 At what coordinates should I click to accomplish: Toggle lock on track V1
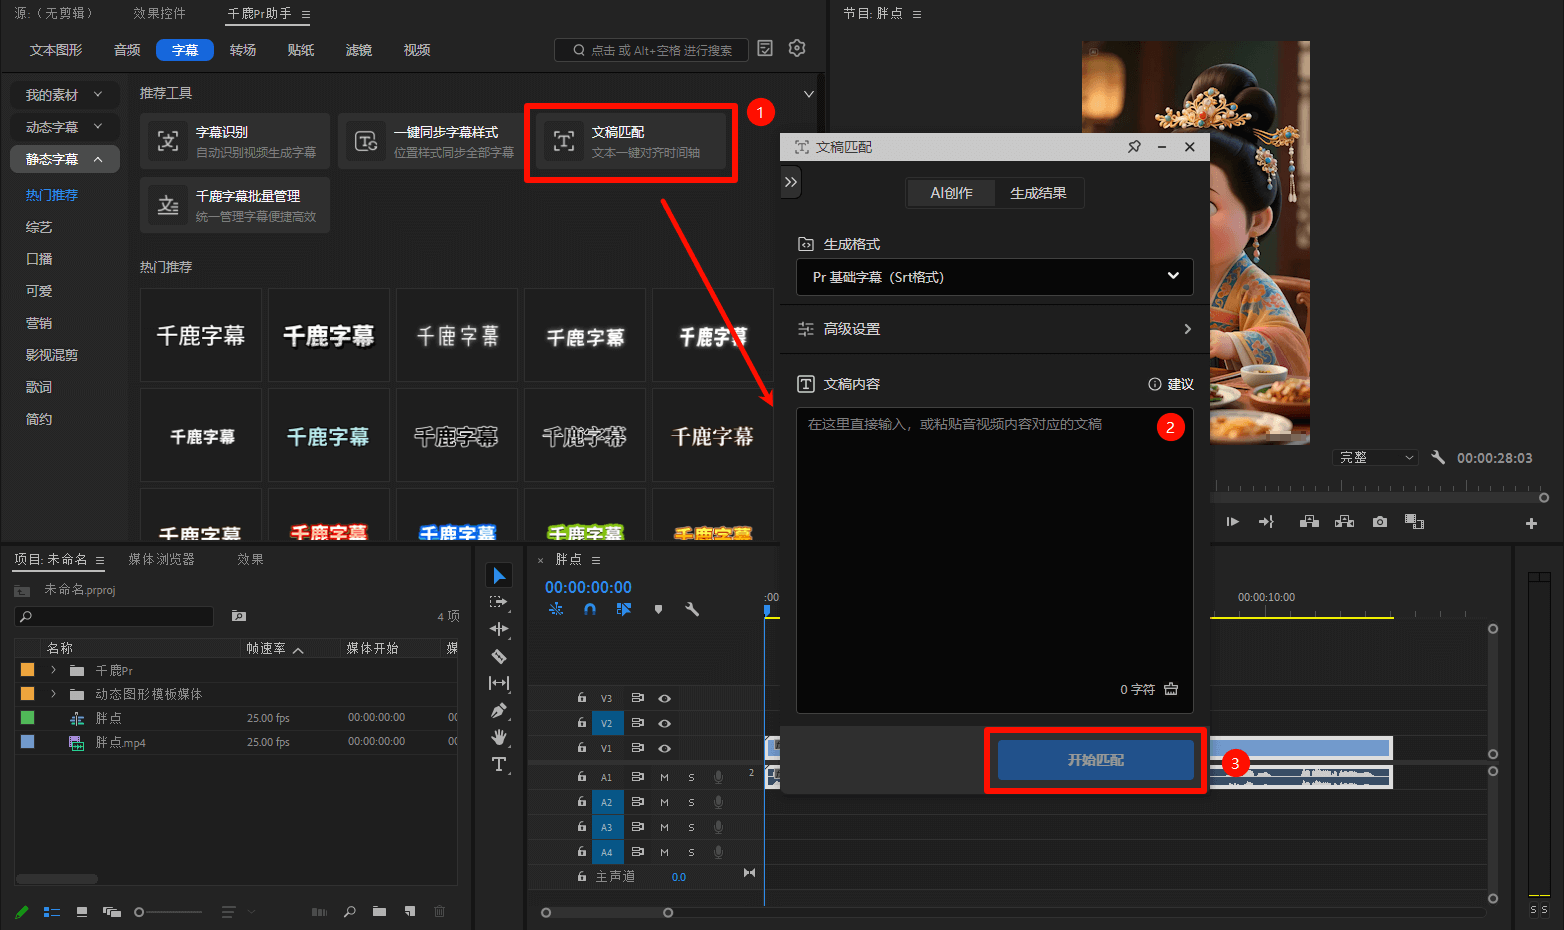[581, 748]
